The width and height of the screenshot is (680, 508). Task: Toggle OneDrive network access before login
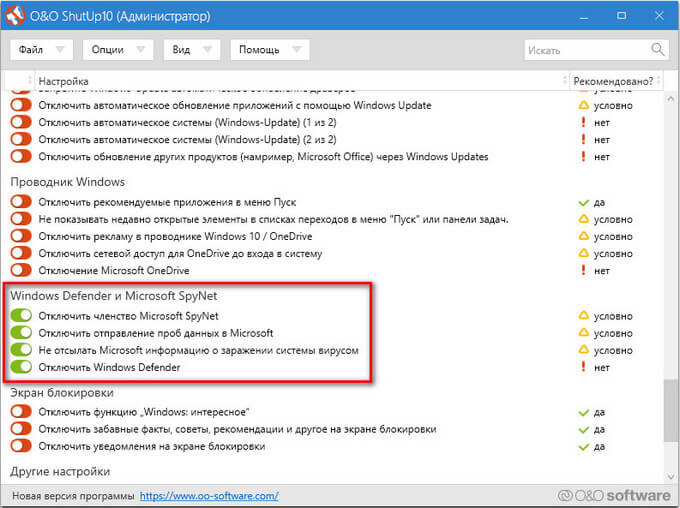21,252
